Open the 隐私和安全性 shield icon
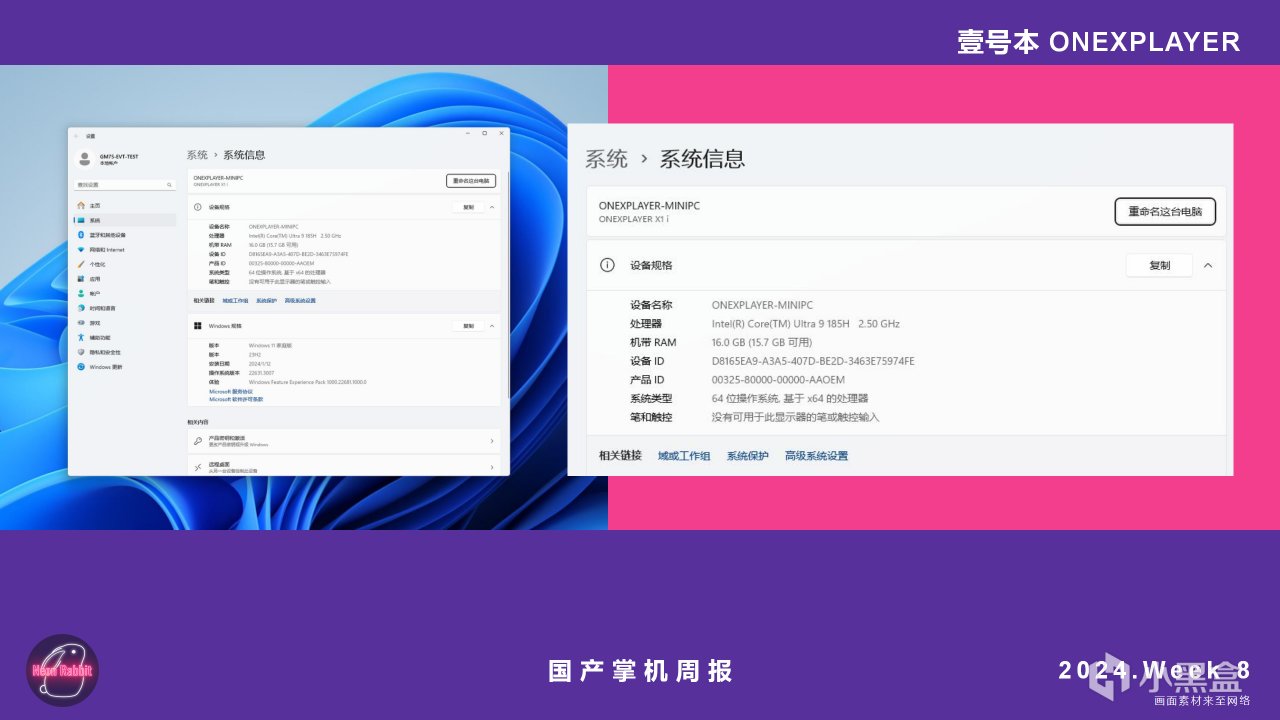 click(81, 352)
